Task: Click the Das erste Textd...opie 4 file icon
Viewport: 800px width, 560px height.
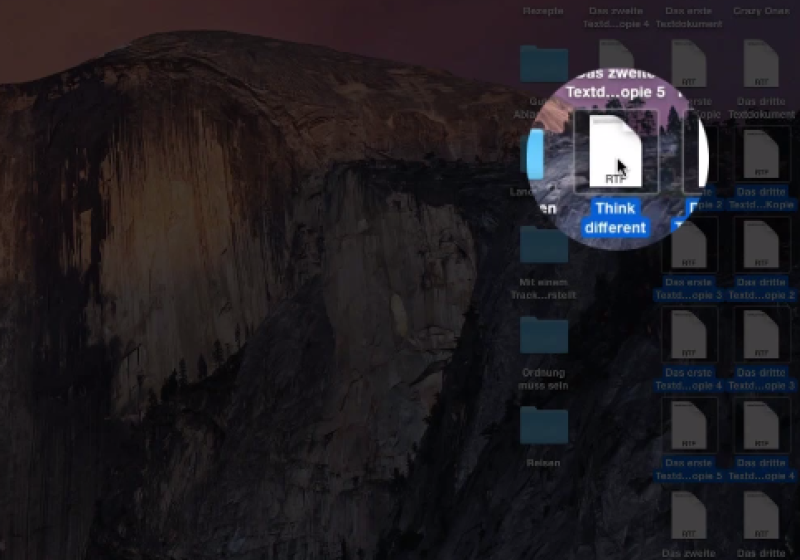Action: pyautogui.click(x=688, y=334)
